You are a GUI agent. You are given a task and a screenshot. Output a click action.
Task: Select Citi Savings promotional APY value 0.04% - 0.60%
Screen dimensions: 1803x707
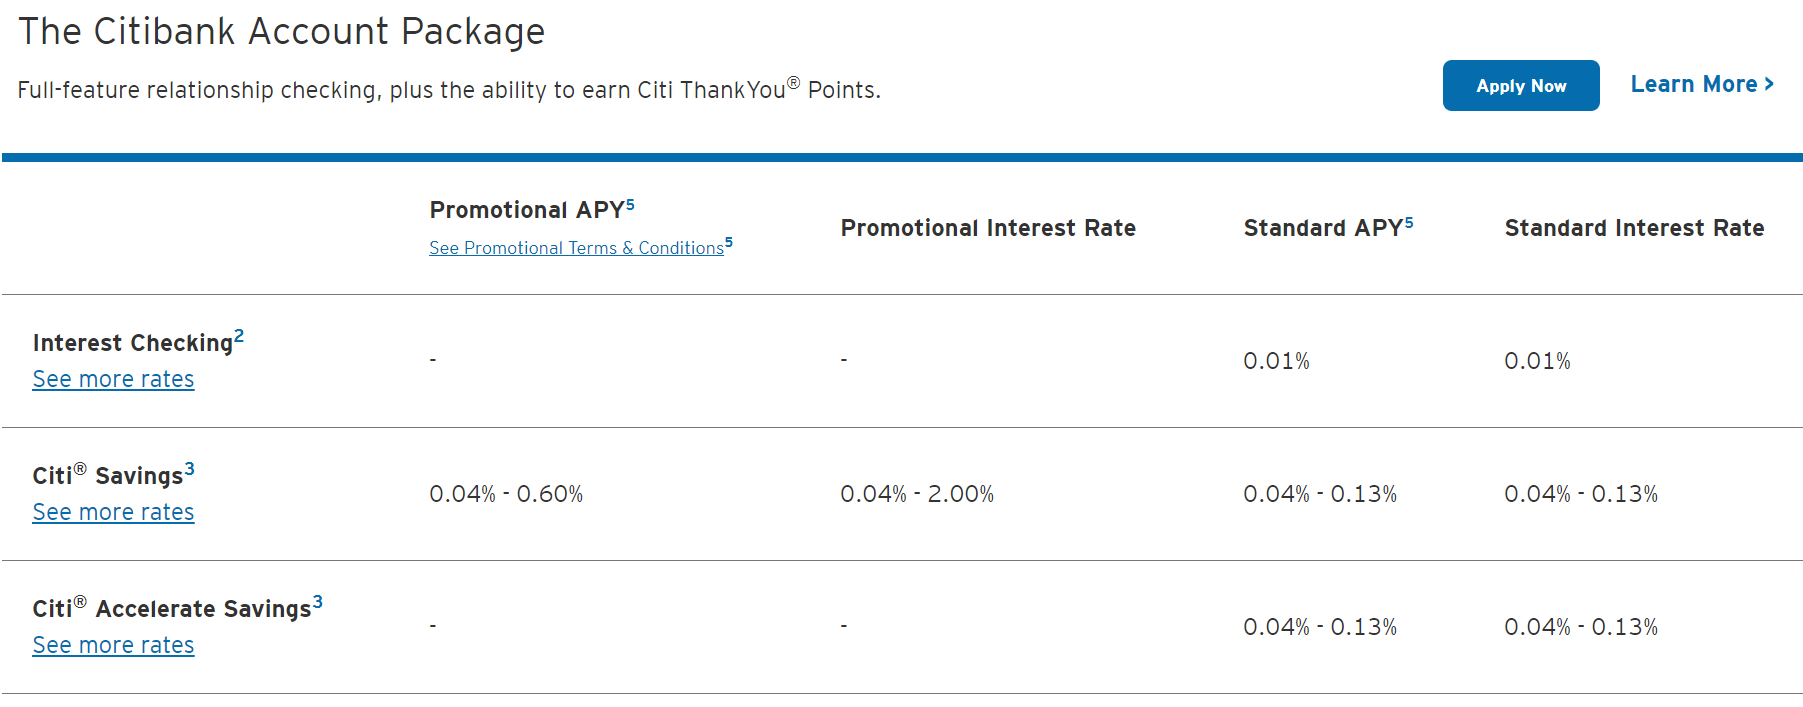[506, 494]
